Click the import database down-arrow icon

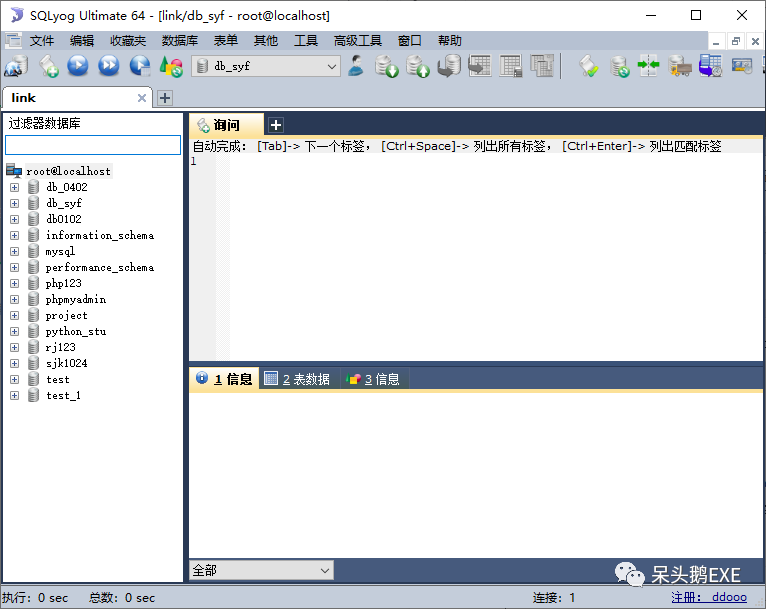386,66
